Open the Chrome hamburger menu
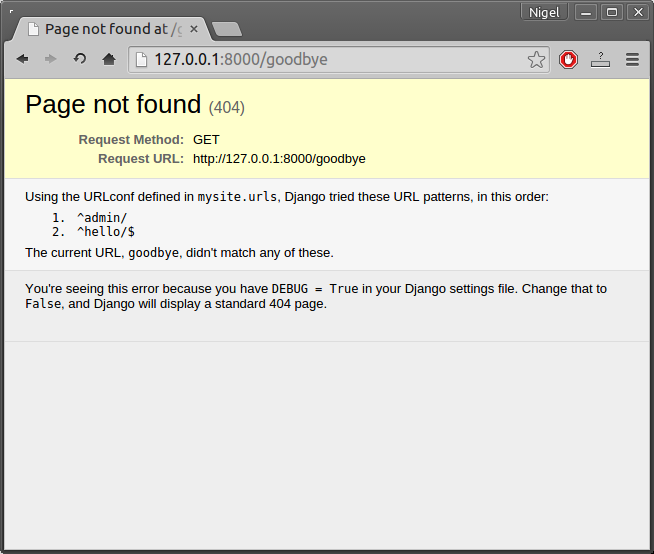Image resolution: width=654 pixels, height=554 pixels. (632, 60)
